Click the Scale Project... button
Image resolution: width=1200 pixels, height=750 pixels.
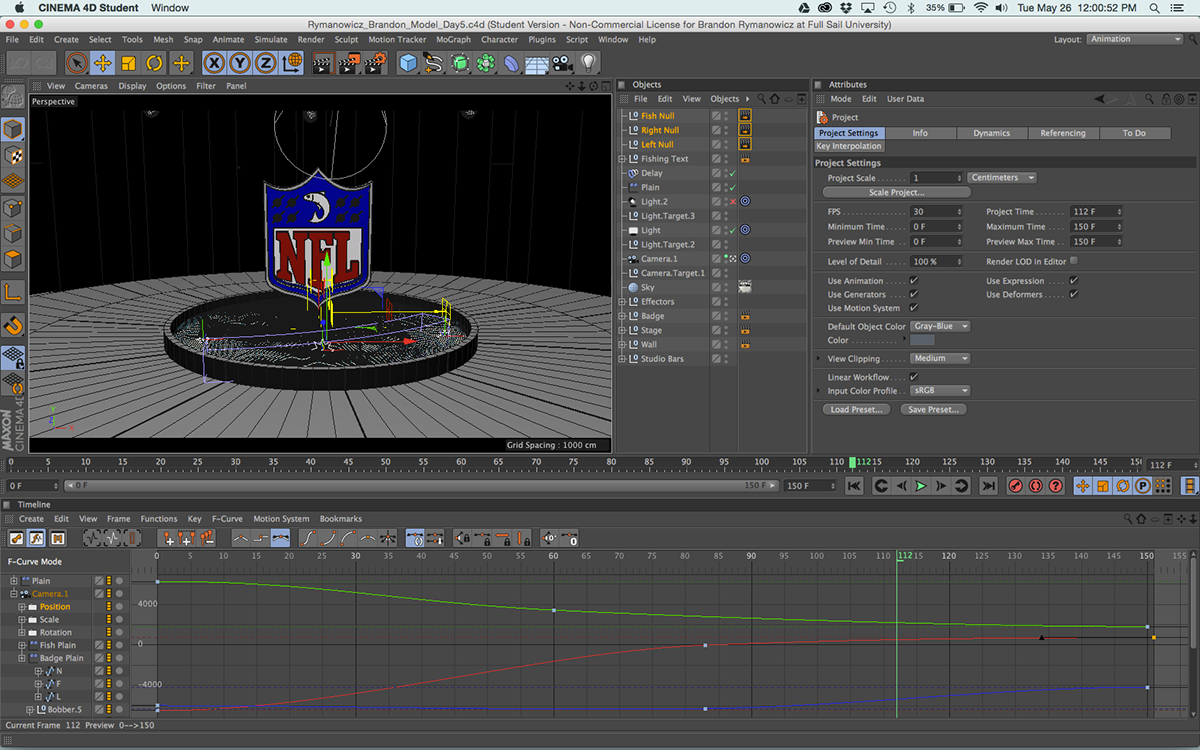(897, 192)
